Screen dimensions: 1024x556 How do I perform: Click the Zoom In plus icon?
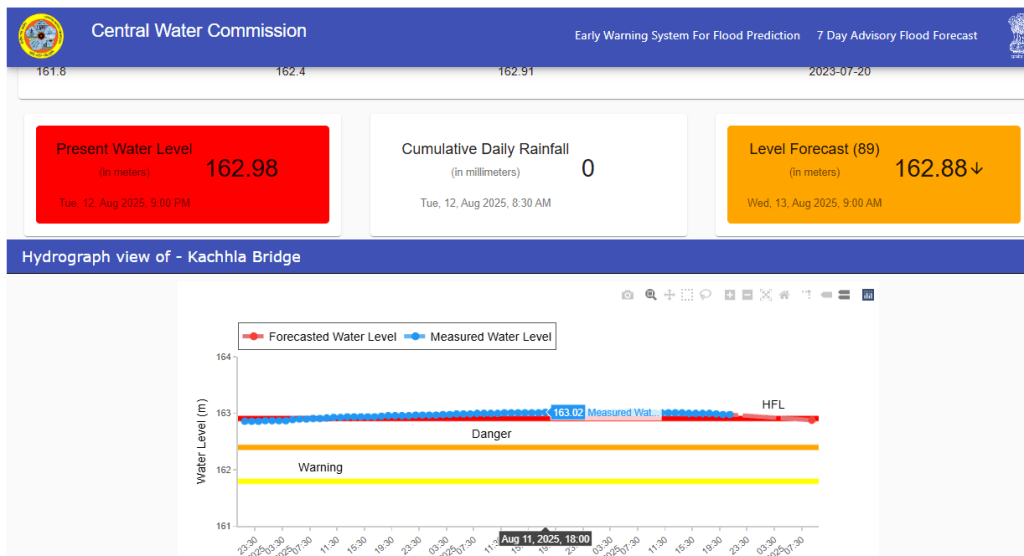(x=730, y=295)
